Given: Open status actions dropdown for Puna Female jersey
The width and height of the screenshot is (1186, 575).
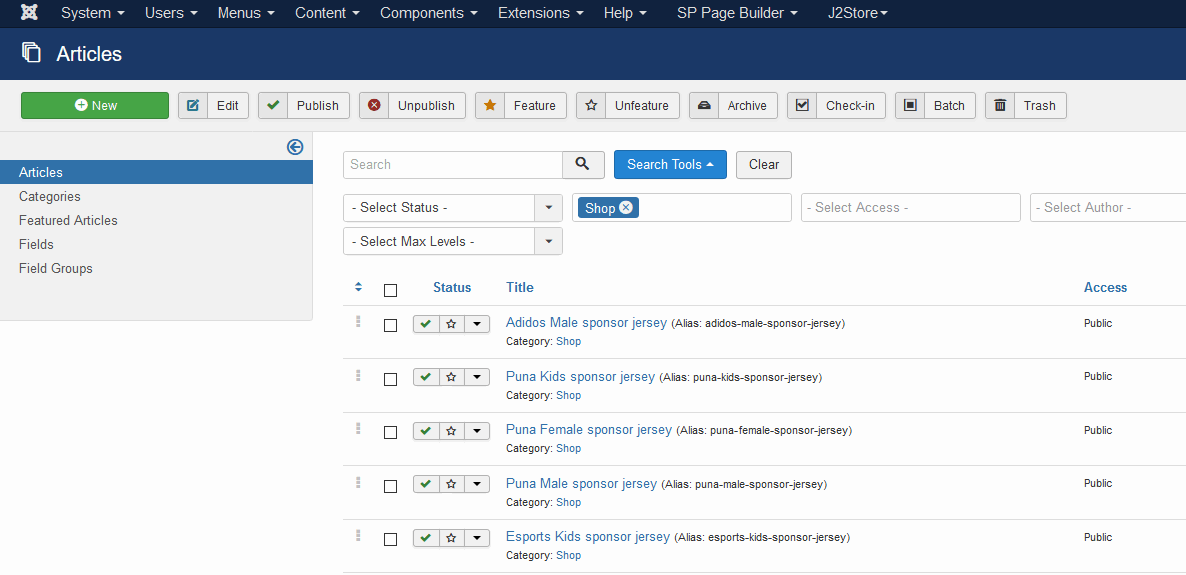Looking at the screenshot, I should pos(477,431).
